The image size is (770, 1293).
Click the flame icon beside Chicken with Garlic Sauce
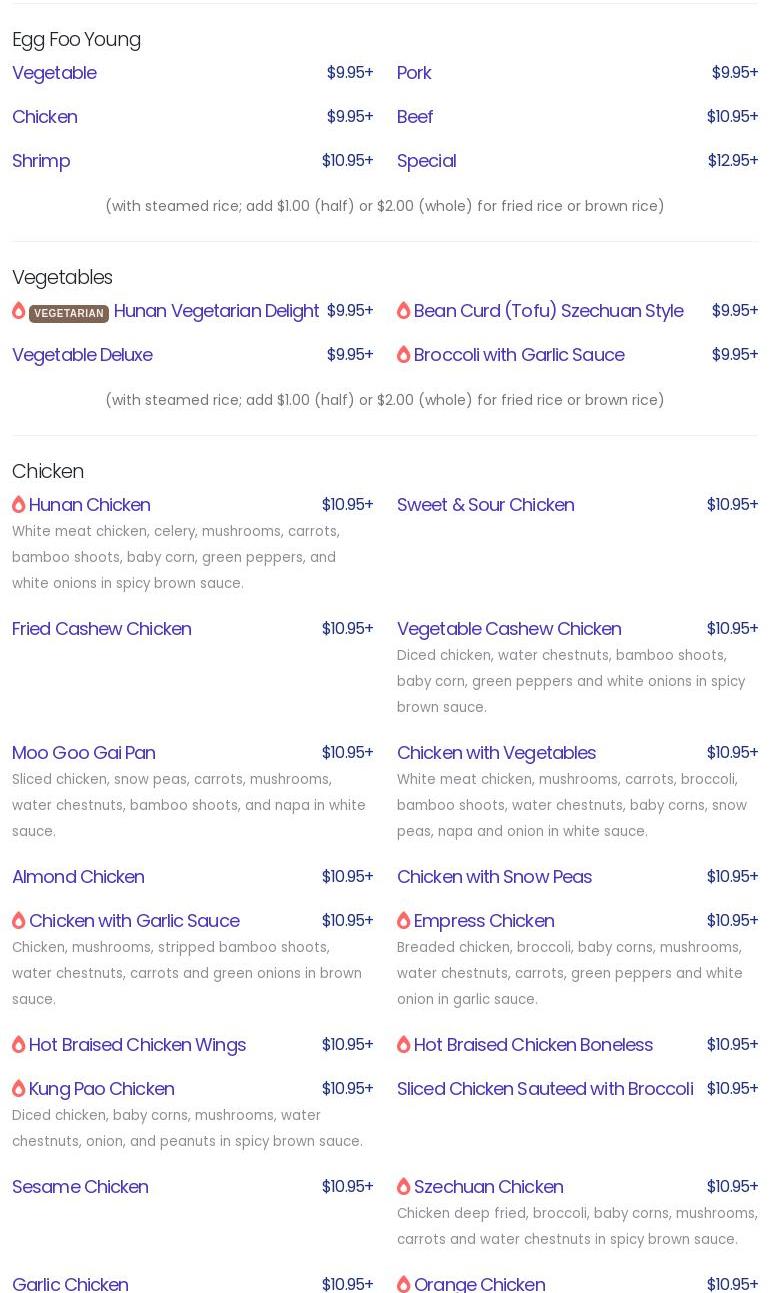click(x=19, y=921)
